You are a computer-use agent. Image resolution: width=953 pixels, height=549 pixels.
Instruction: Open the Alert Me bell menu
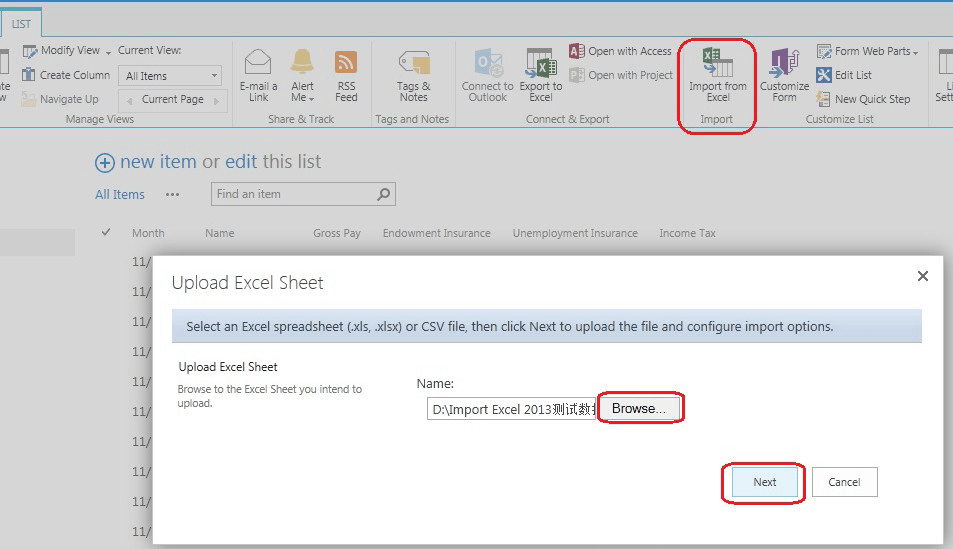point(302,75)
